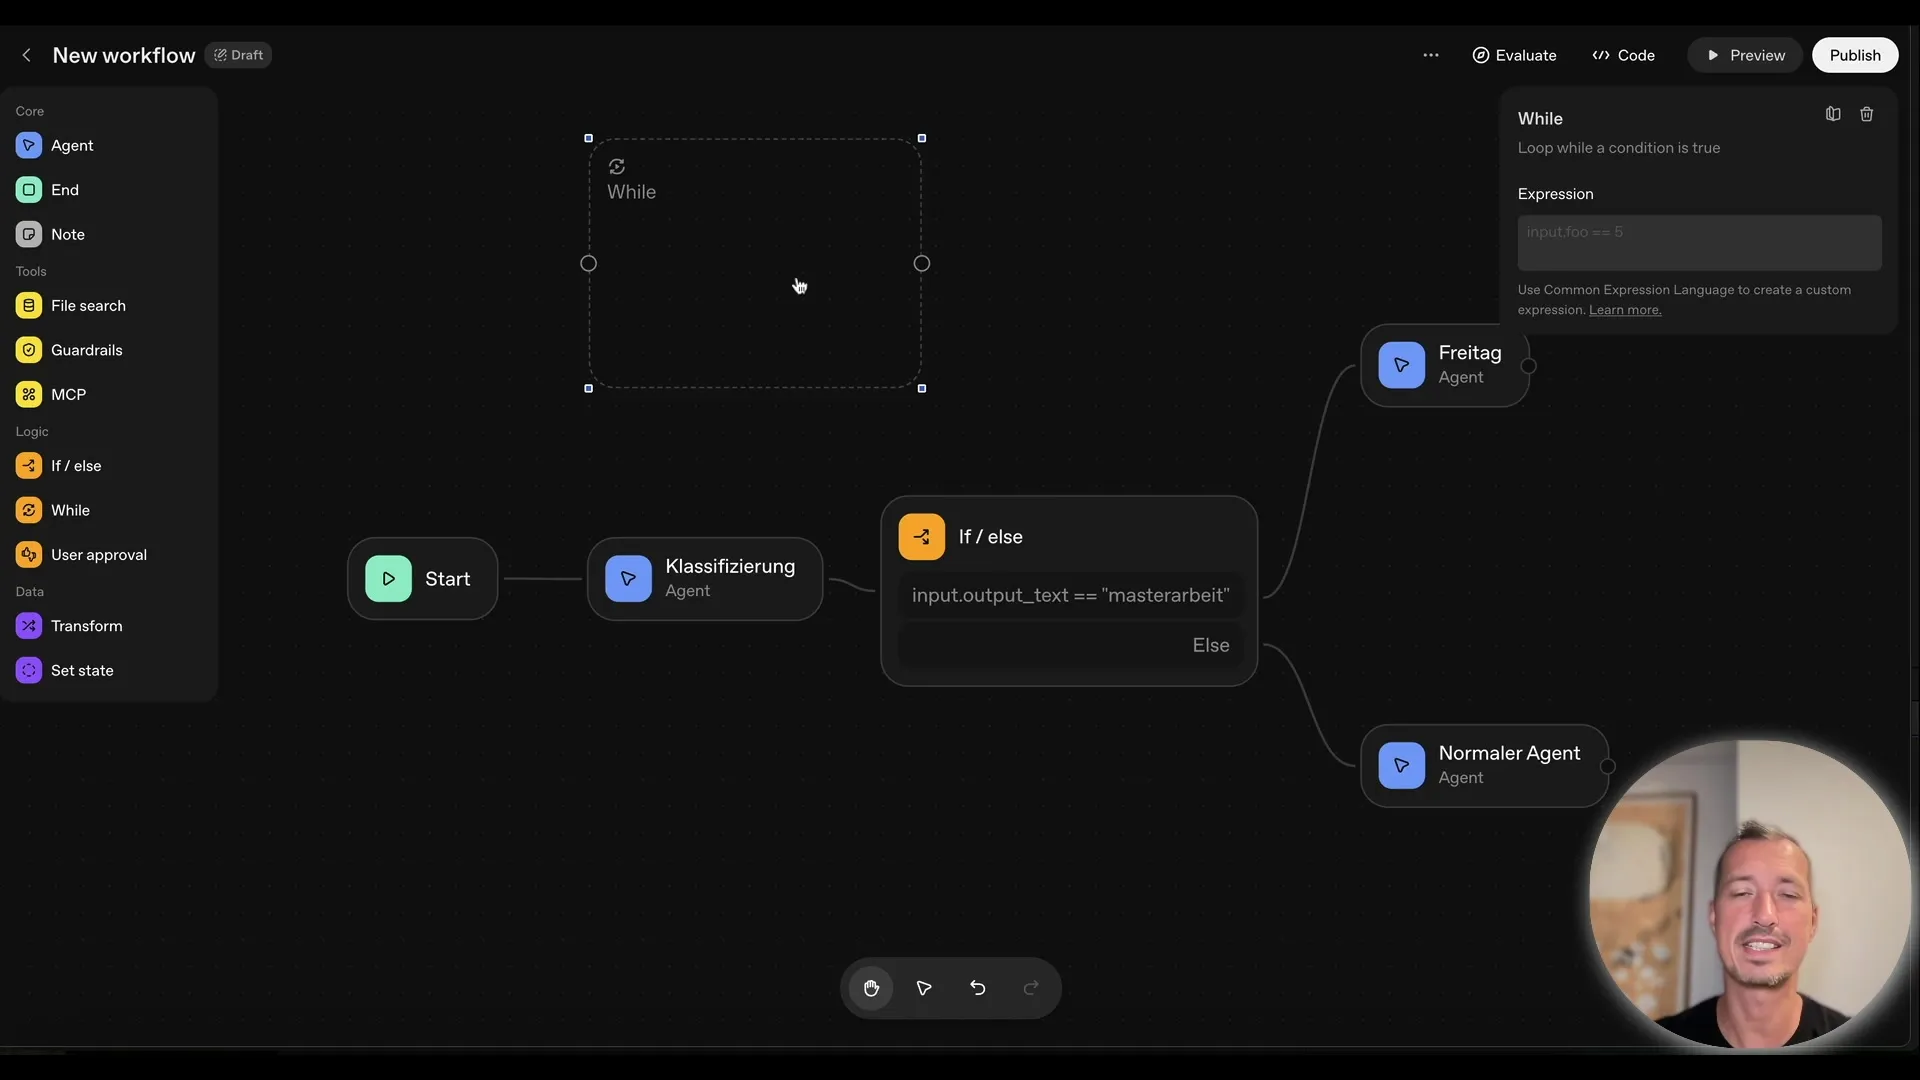The width and height of the screenshot is (1920, 1080).
Task: Click the Preview button
Action: coord(1745,55)
